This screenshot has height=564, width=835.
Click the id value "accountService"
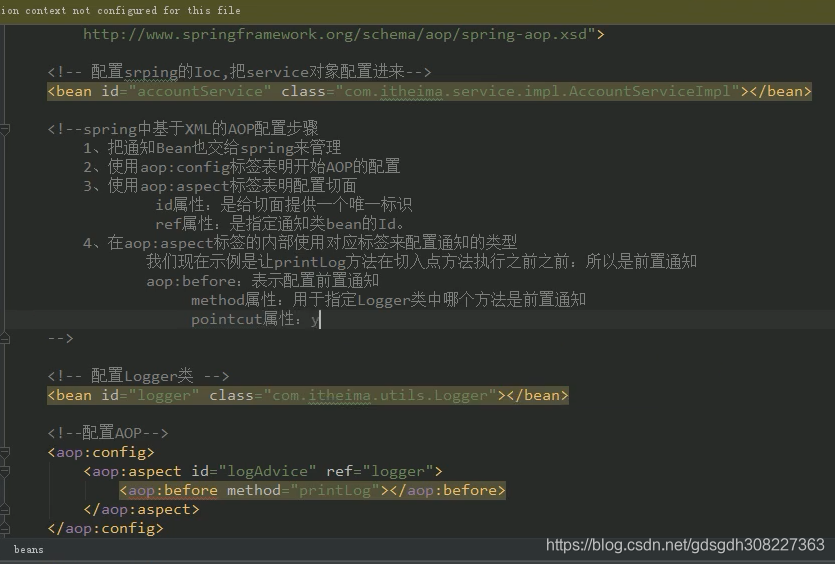[200, 91]
